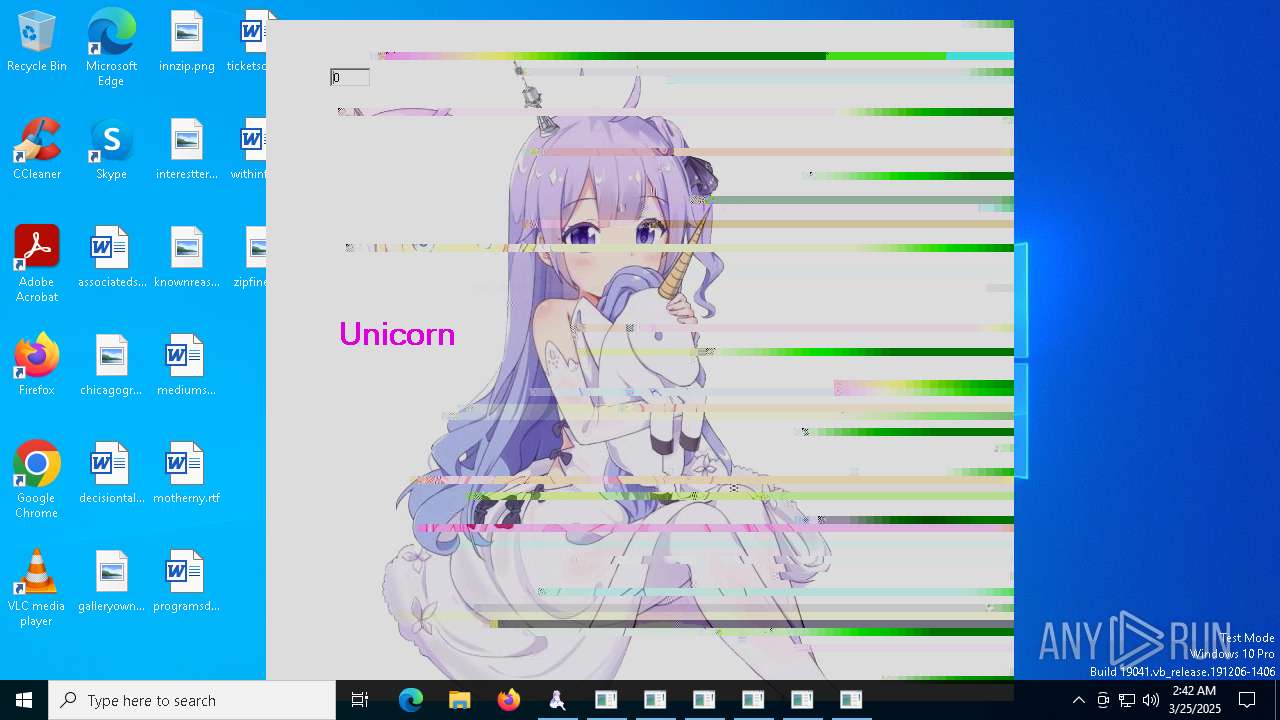
Task: Launch Microsoft Edge from the desktop
Action: pyautogui.click(x=111, y=48)
